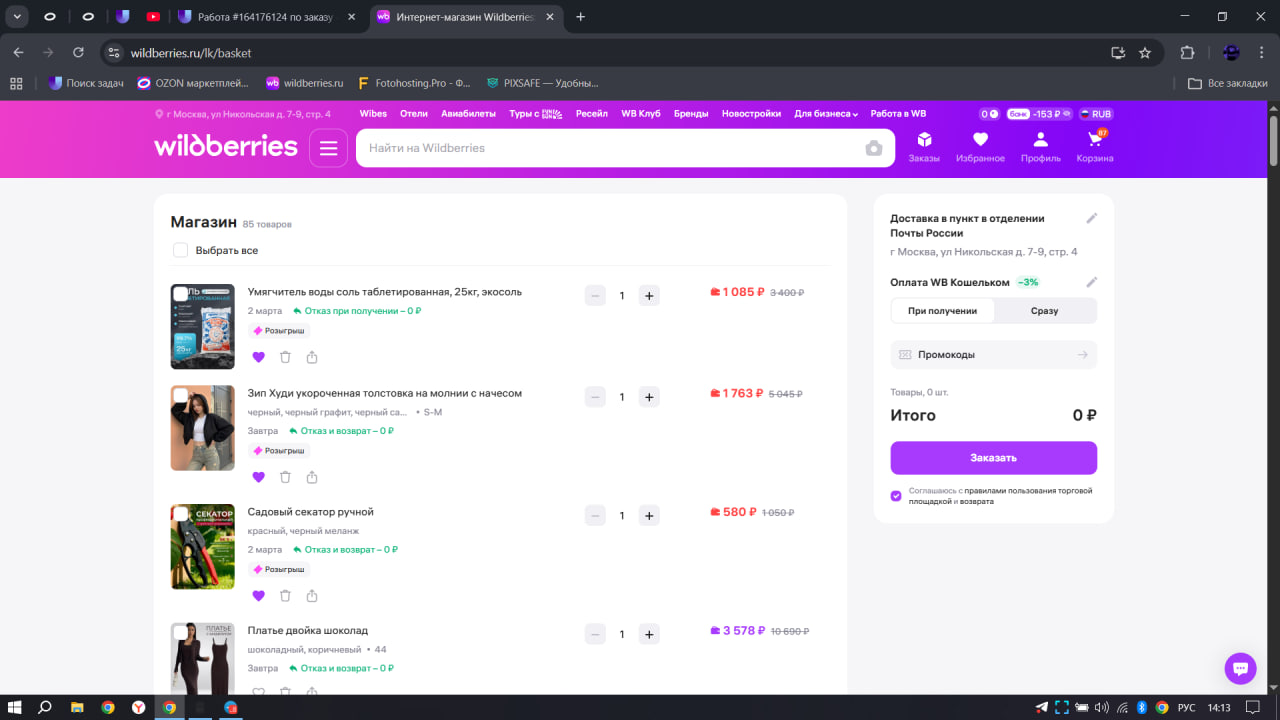Screen dimensions: 1280x720
Task: Toggle the marketplace rules agreement checkbox
Action: click(896, 496)
